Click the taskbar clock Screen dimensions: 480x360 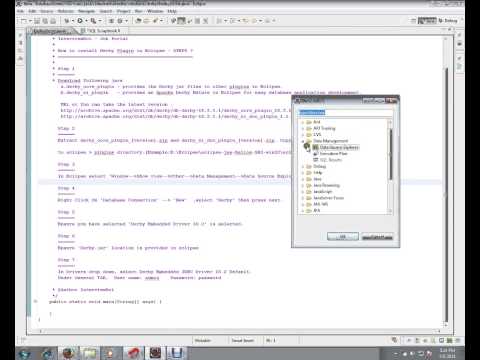coord(447,353)
